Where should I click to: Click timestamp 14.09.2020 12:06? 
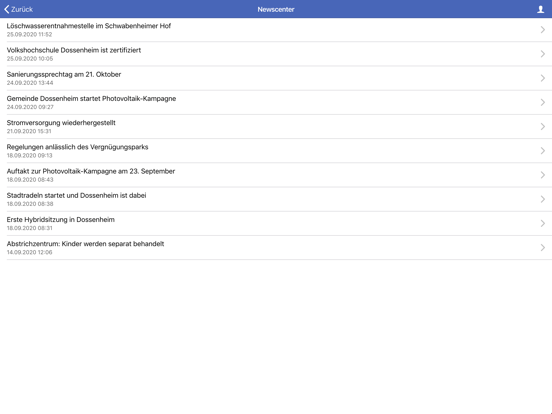29,252
